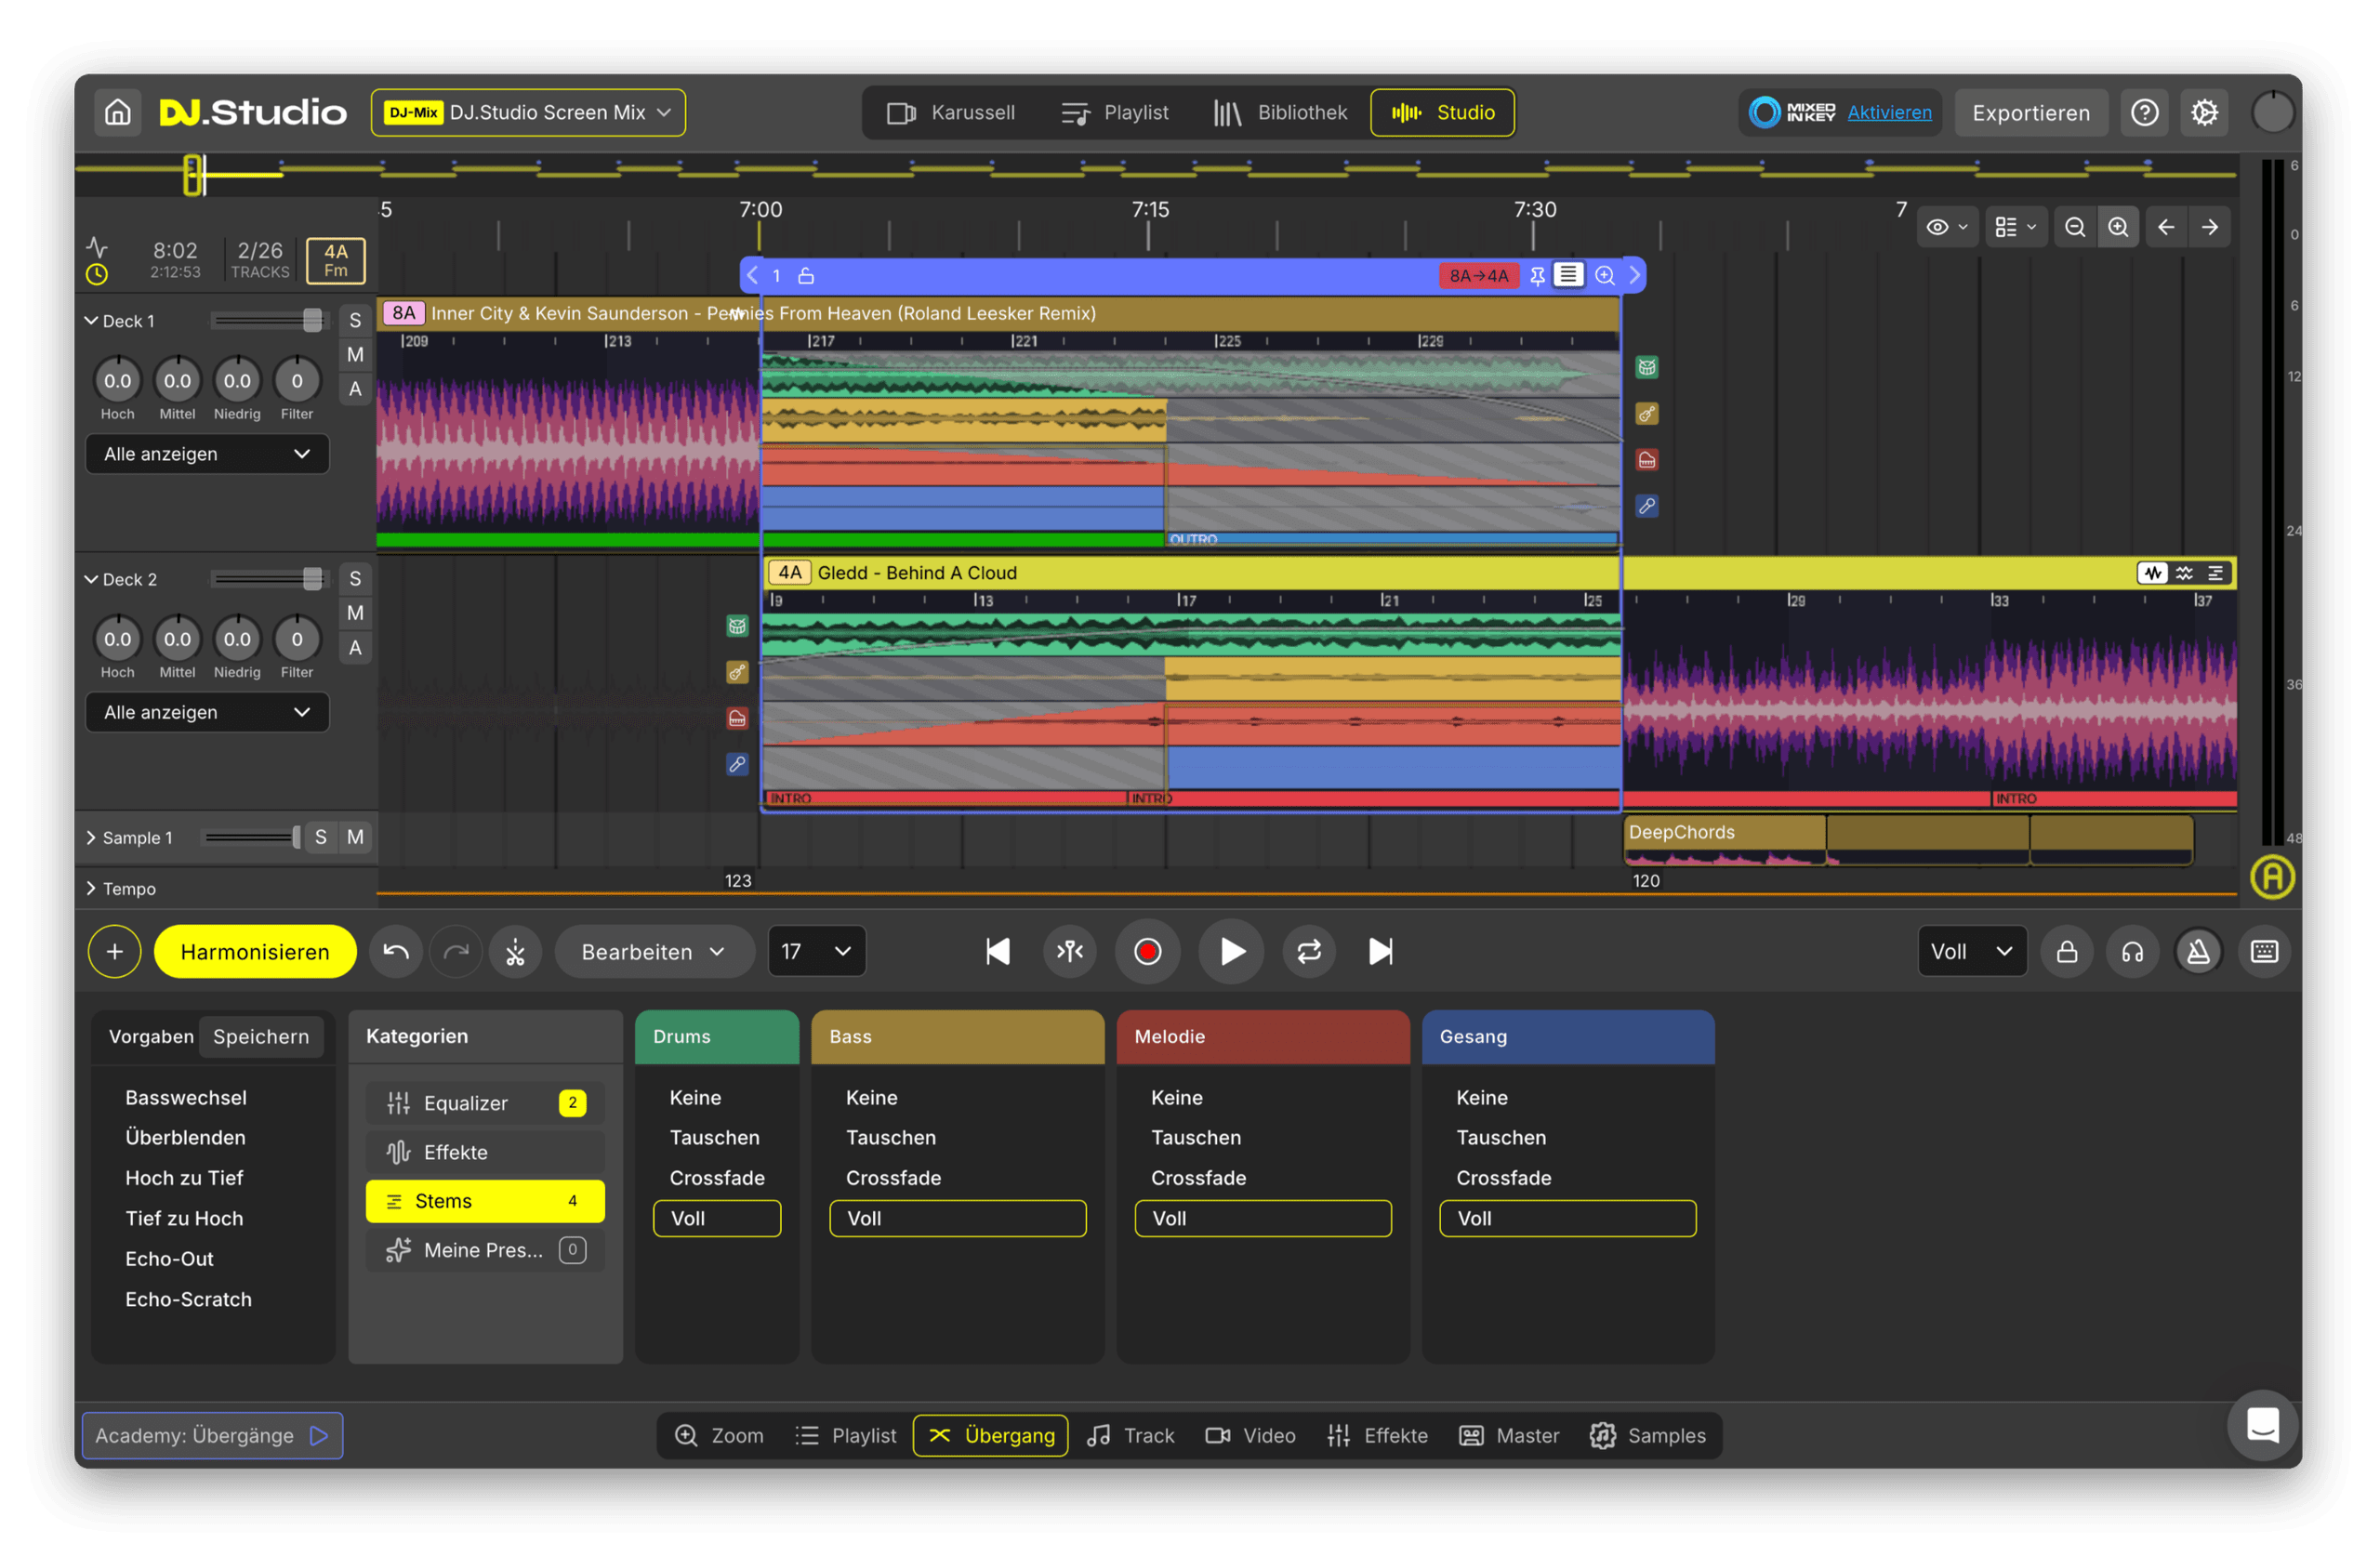Open the 17 value dropdown

[816, 951]
